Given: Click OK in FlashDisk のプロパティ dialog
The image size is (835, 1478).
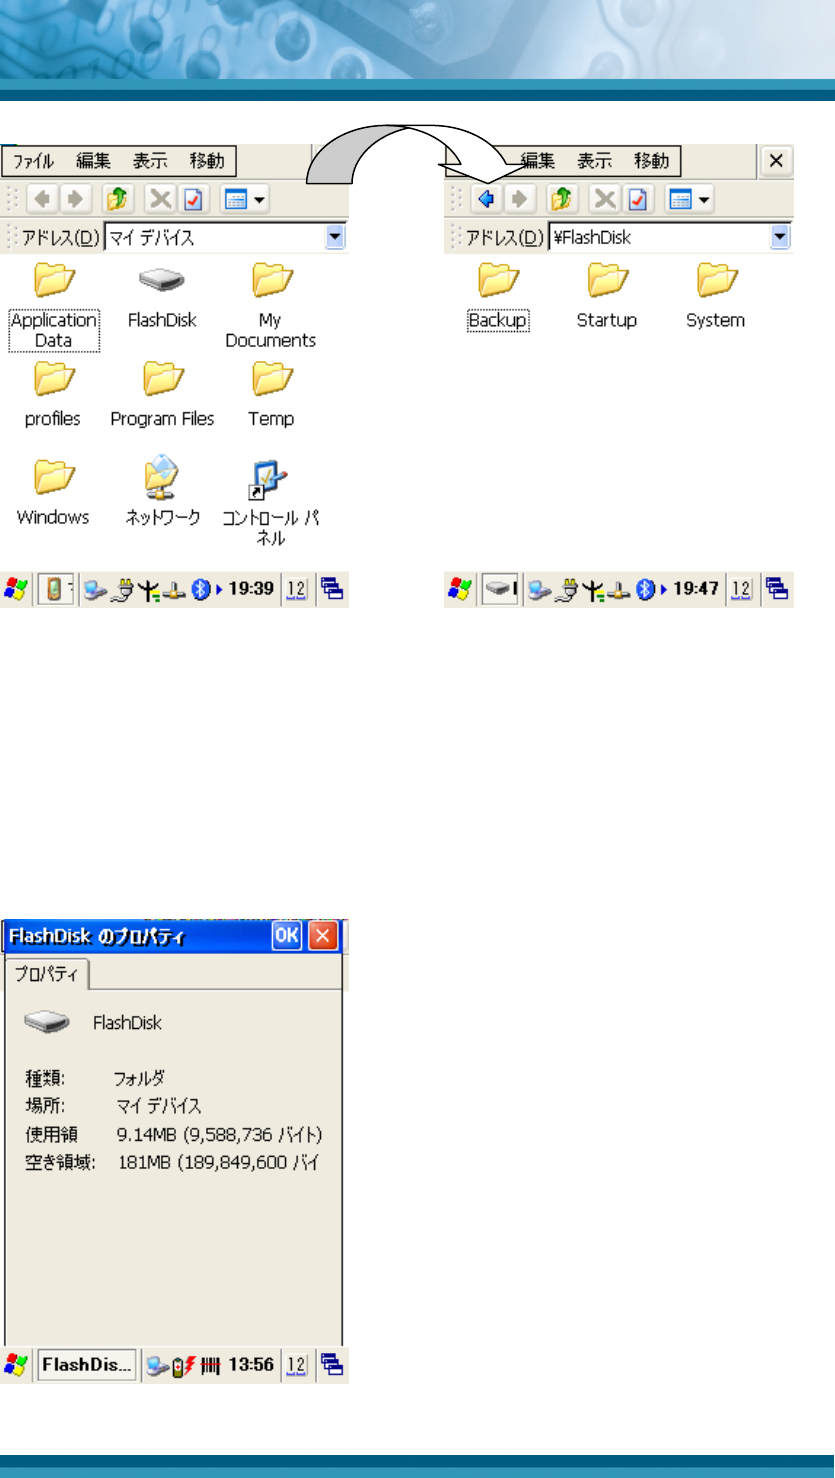Looking at the screenshot, I should point(287,937).
